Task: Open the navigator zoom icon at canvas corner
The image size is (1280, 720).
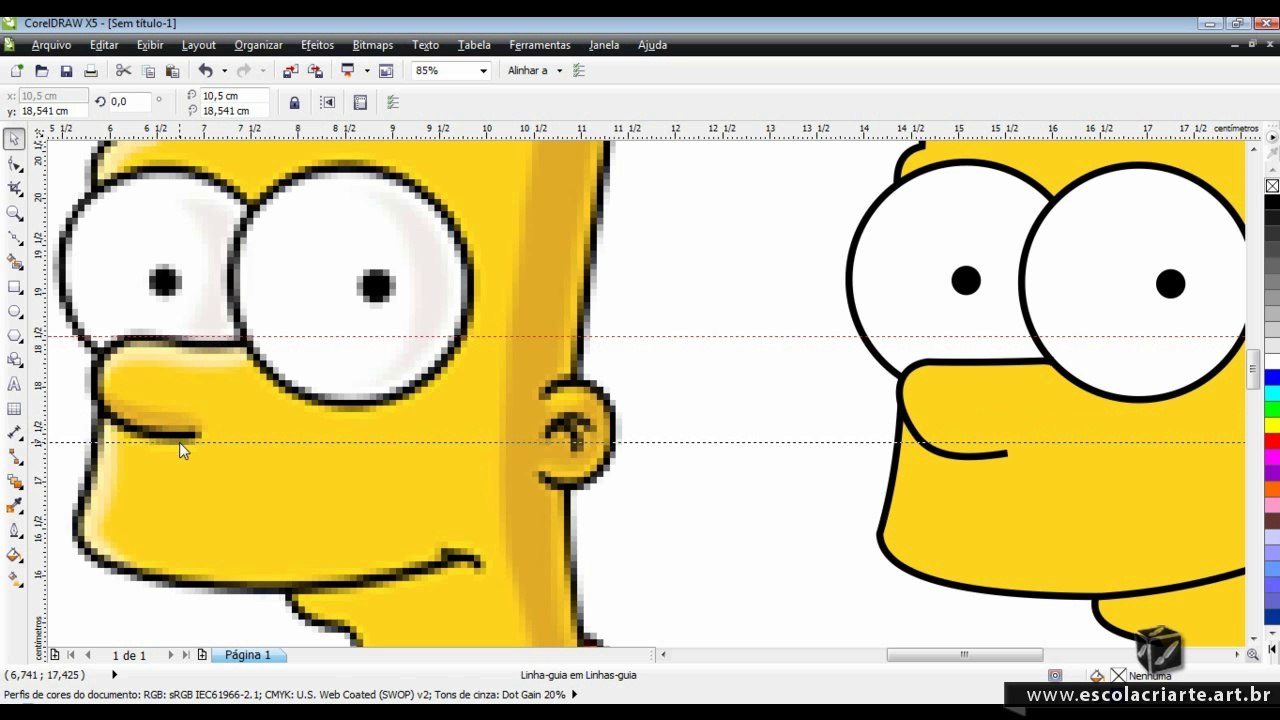Action: point(1252,655)
